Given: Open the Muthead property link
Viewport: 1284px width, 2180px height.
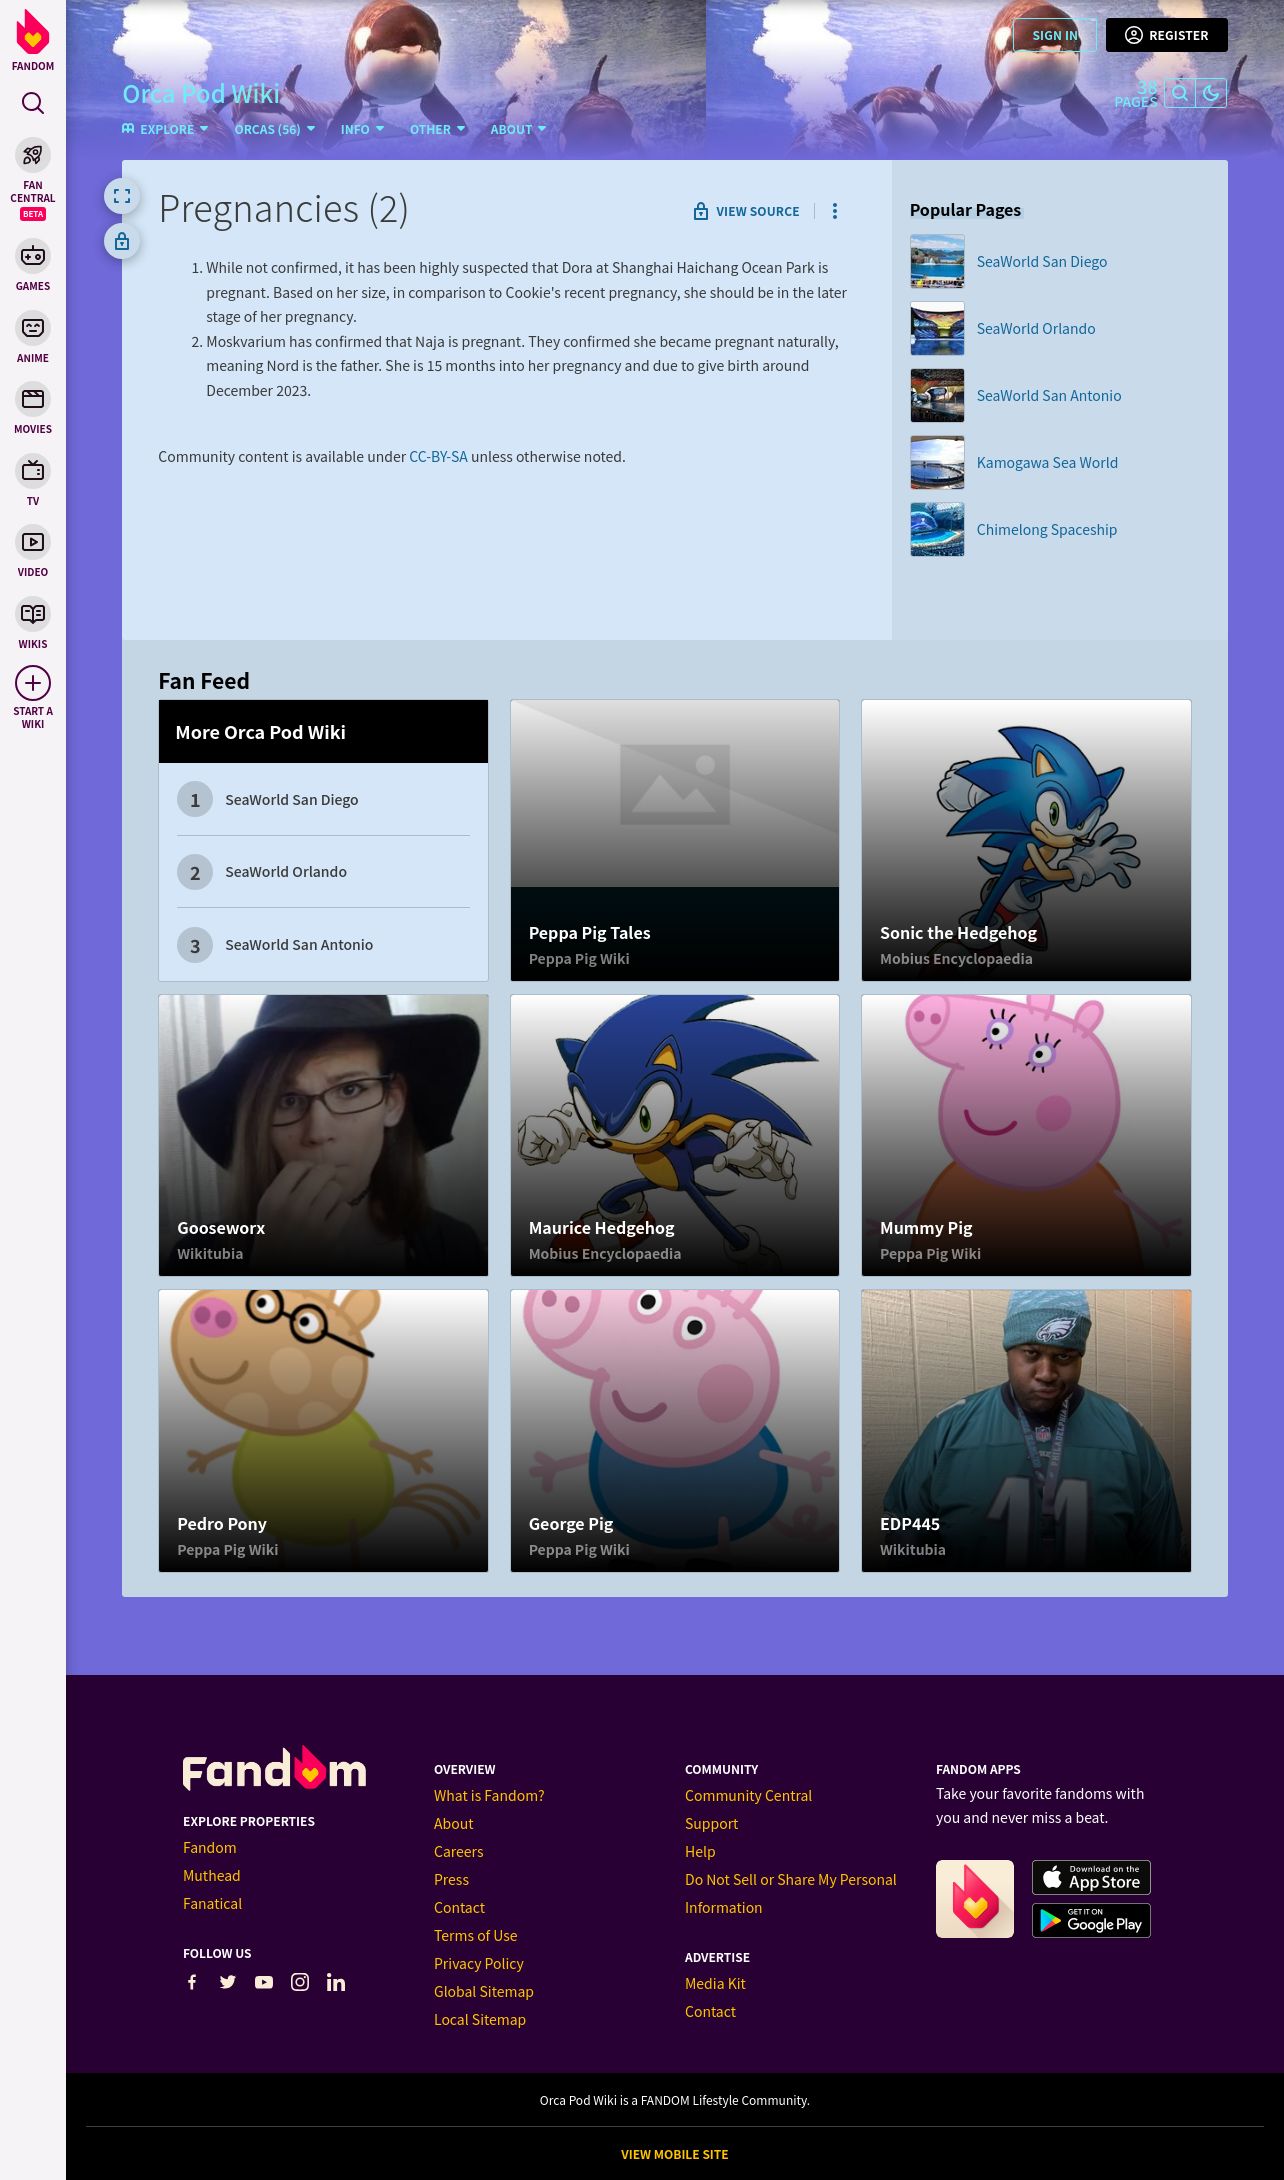Looking at the screenshot, I should point(211,1875).
